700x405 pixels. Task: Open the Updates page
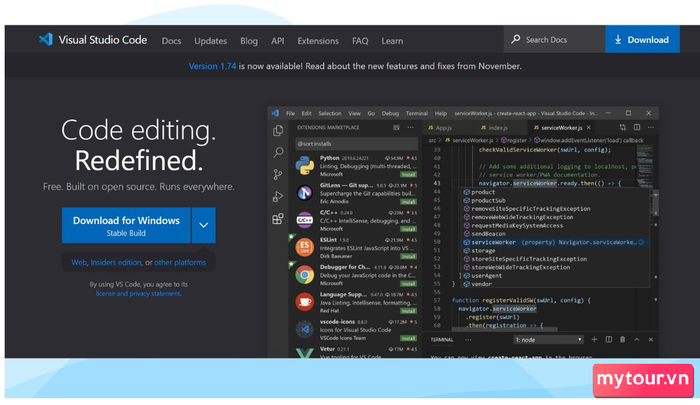(x=210, y=41)
